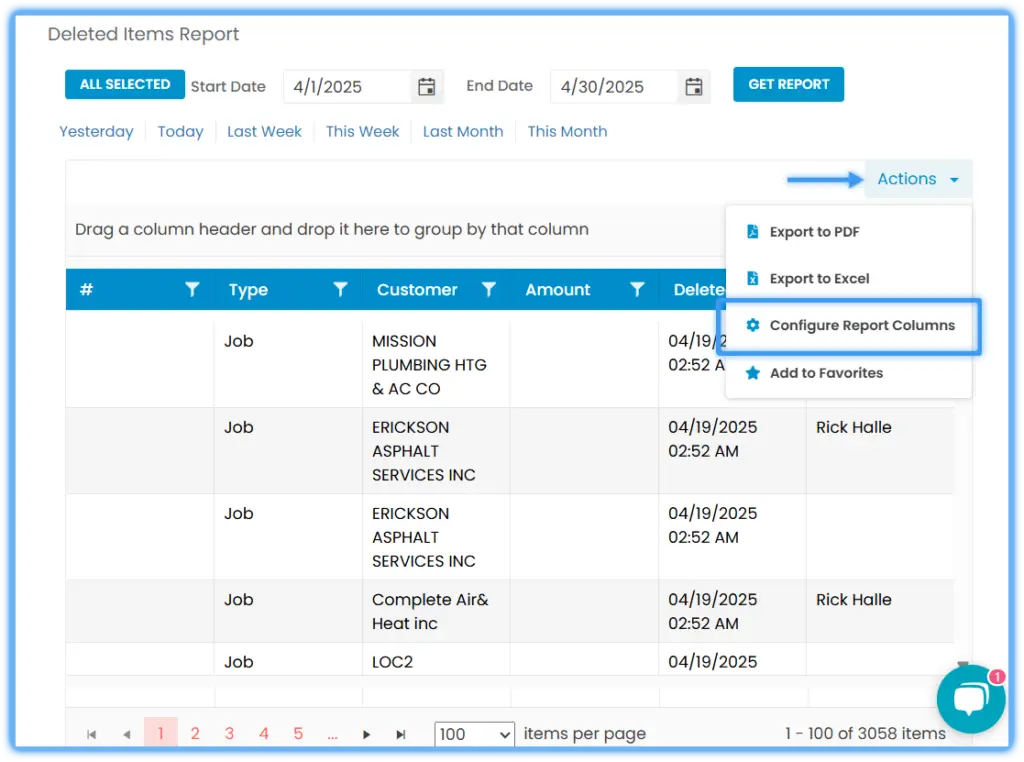The height and width of the screenshot is (762, 1024).
Task: Filter the # column using its funnel icon
Action: (192, 289)
